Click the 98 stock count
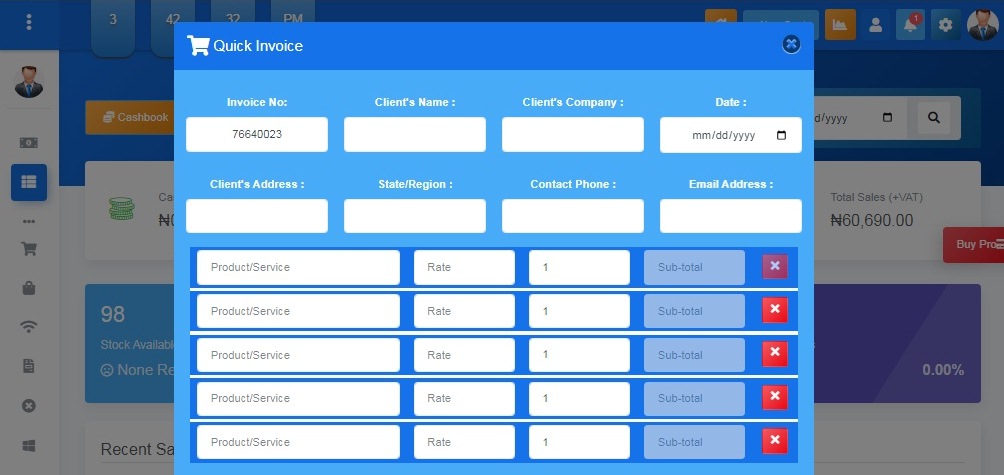The height and width of the screenshot is (475, 1004). (113, 314)
